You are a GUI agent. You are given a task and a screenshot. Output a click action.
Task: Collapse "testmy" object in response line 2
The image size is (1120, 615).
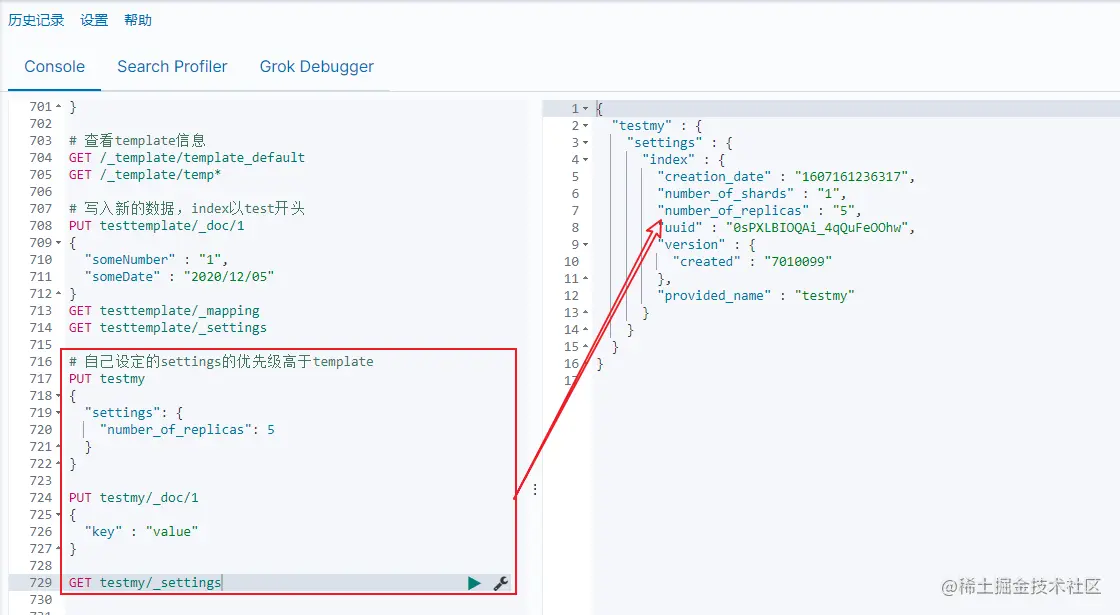pos(586,126)
